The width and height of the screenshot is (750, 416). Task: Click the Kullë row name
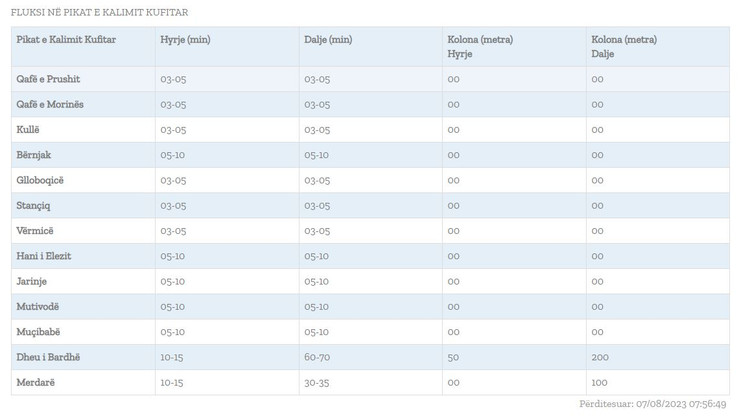click(28, 130)
